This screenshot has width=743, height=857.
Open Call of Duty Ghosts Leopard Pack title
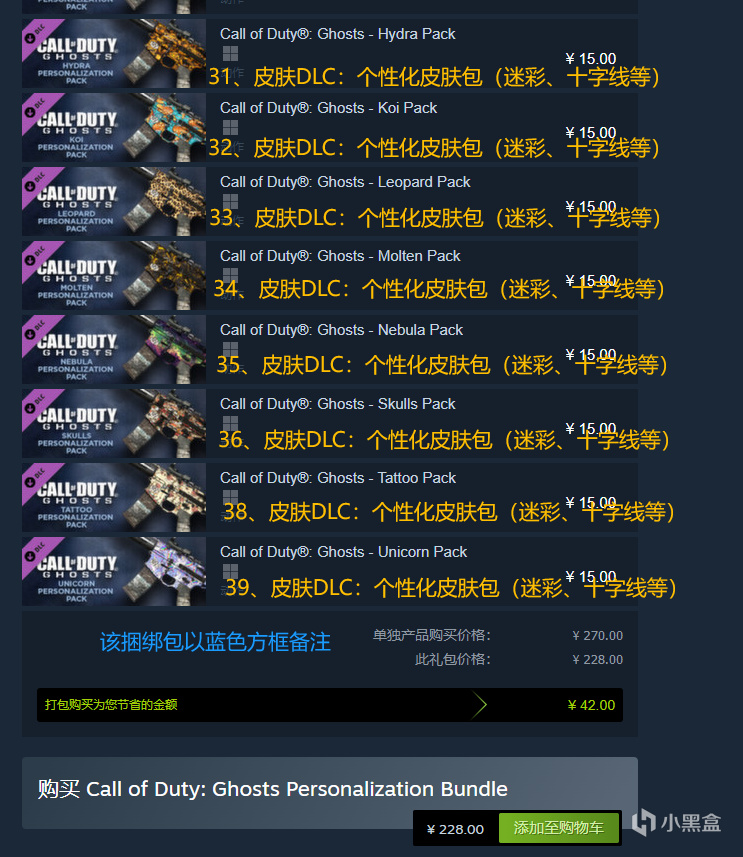[345, 182]
